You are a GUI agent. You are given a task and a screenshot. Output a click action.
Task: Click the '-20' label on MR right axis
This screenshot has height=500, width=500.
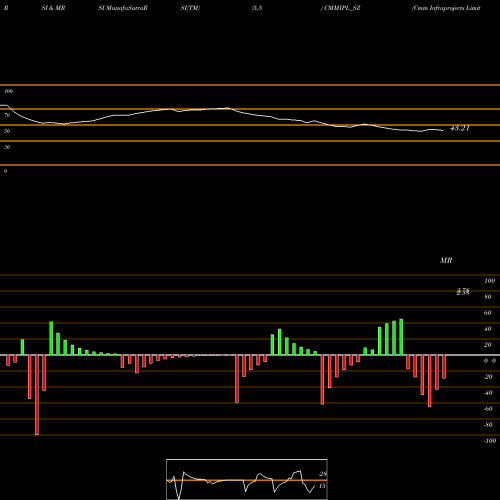pyautogui.click(x=488, y=377)
